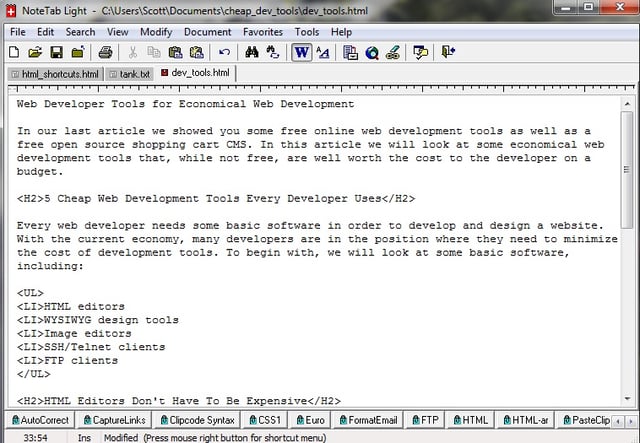Save document with floppy disk icon

pos(56,52)
